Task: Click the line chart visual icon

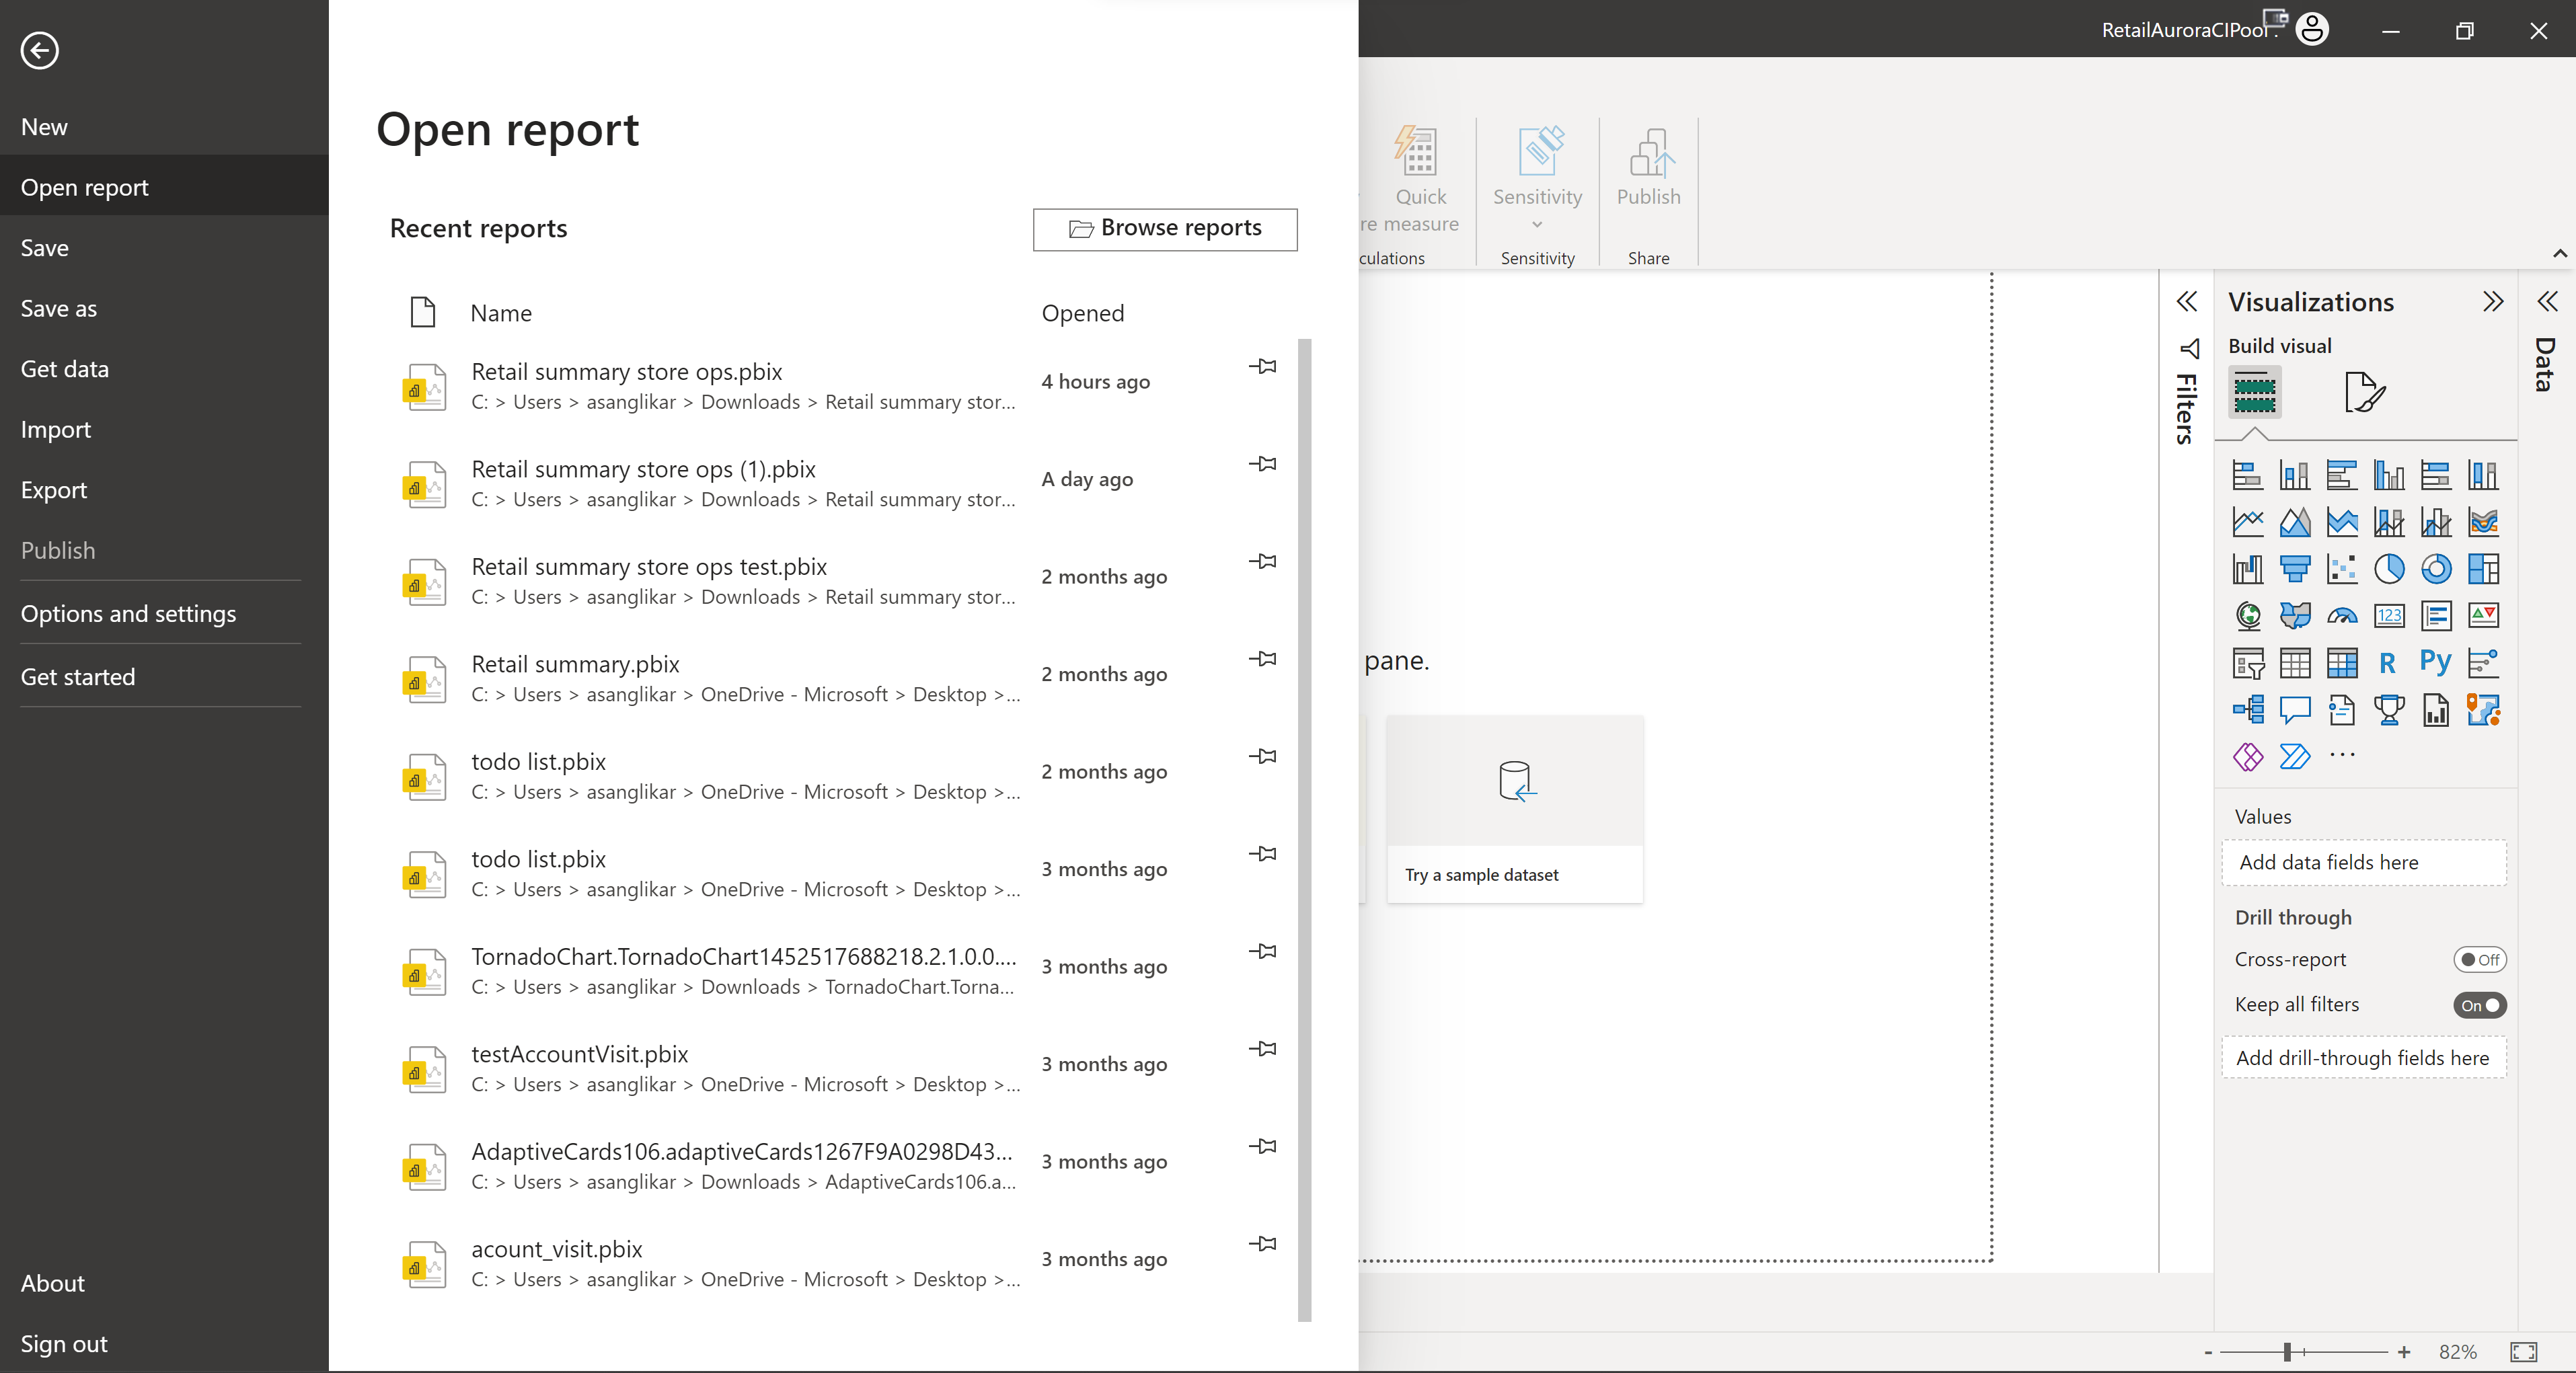Action: 2247,521
